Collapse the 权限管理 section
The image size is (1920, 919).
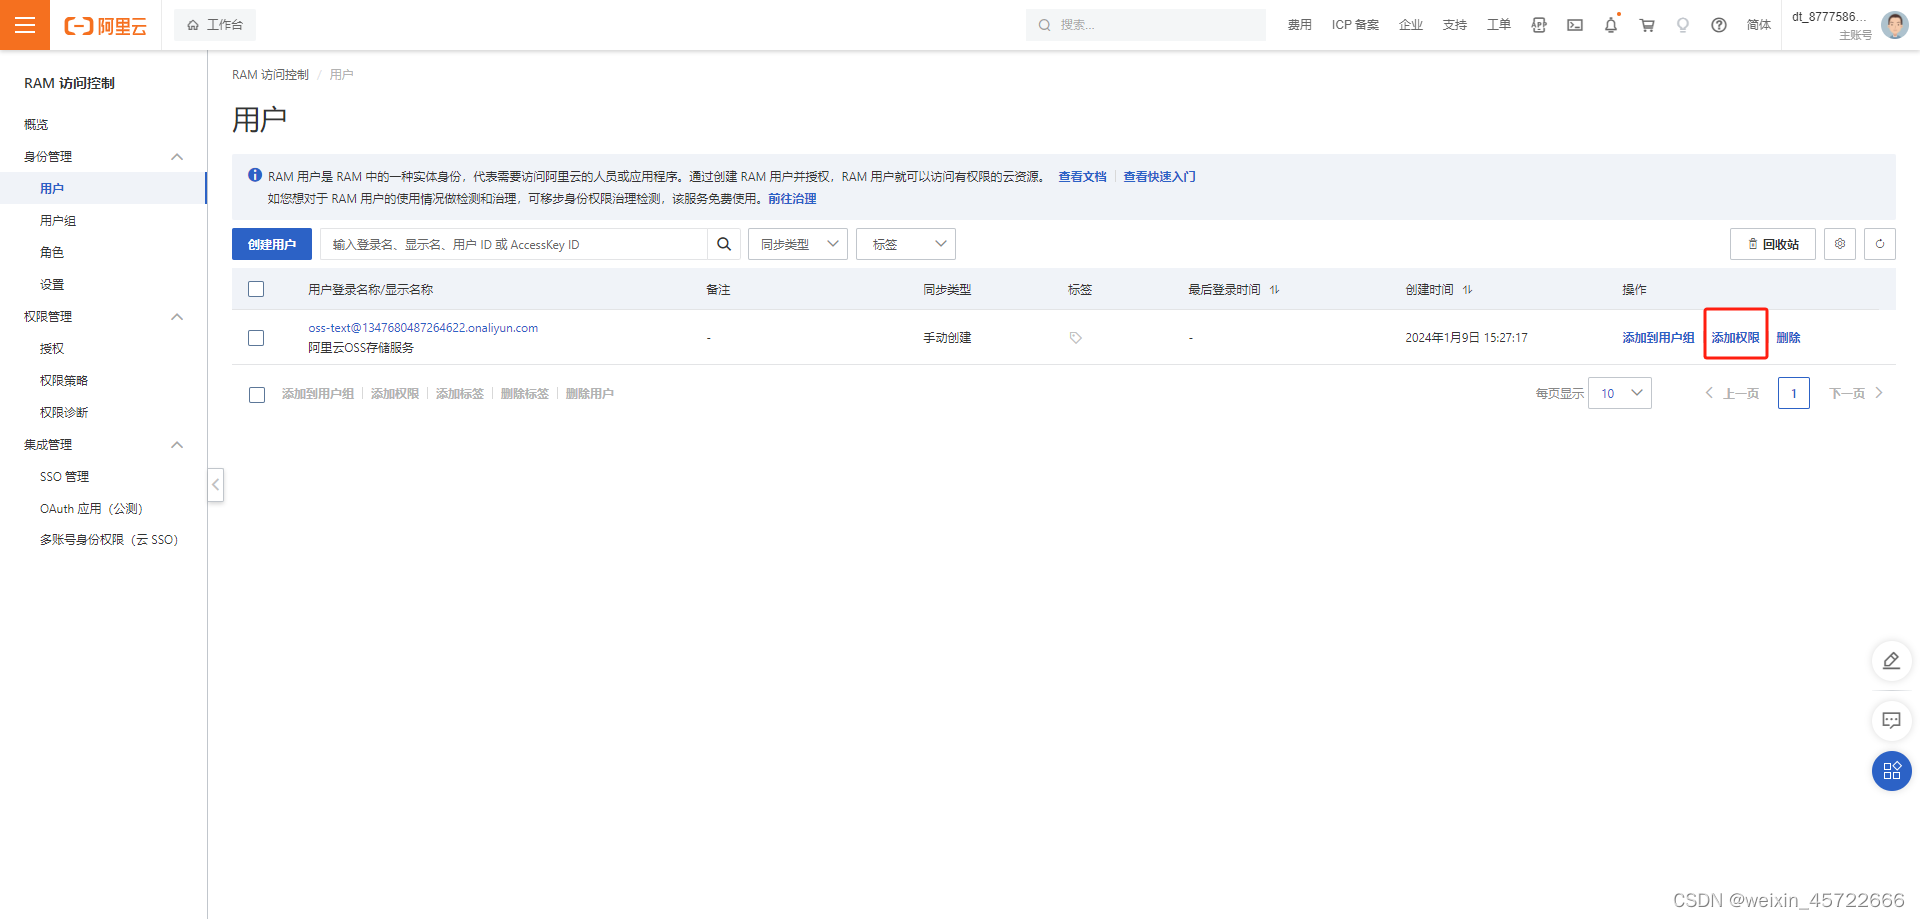click(177, 317)
